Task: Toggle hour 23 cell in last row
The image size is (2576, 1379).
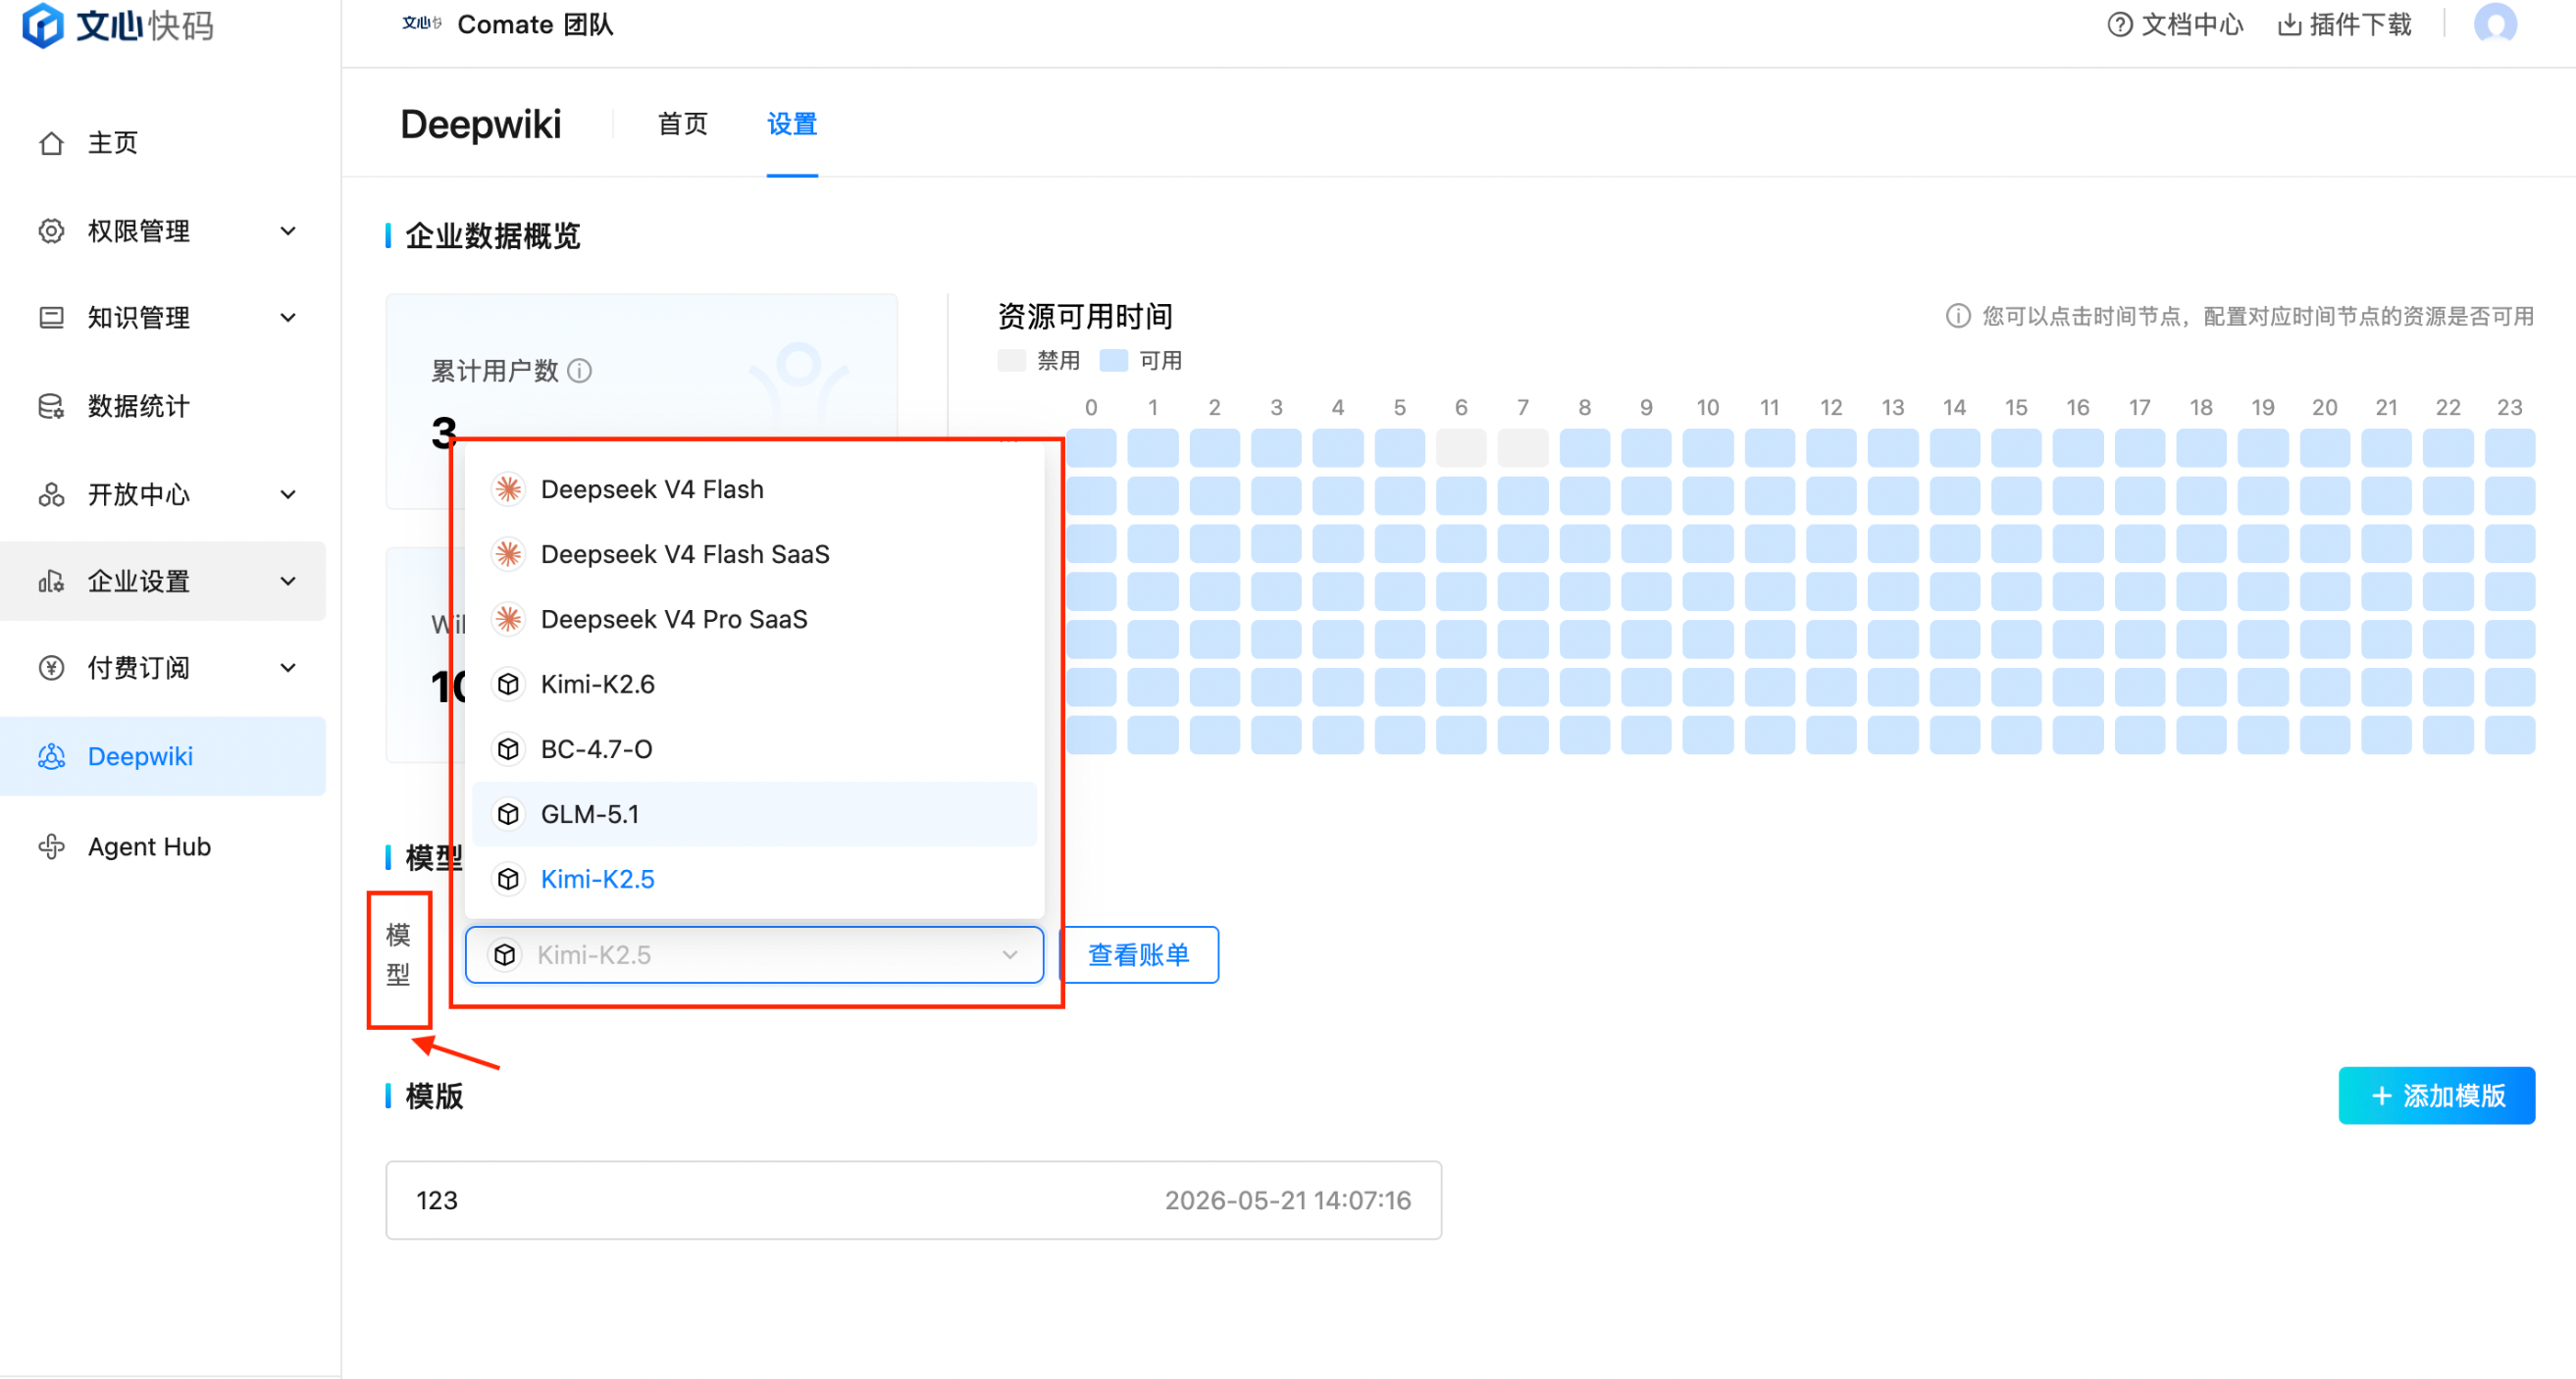Action: point(2510,735)
